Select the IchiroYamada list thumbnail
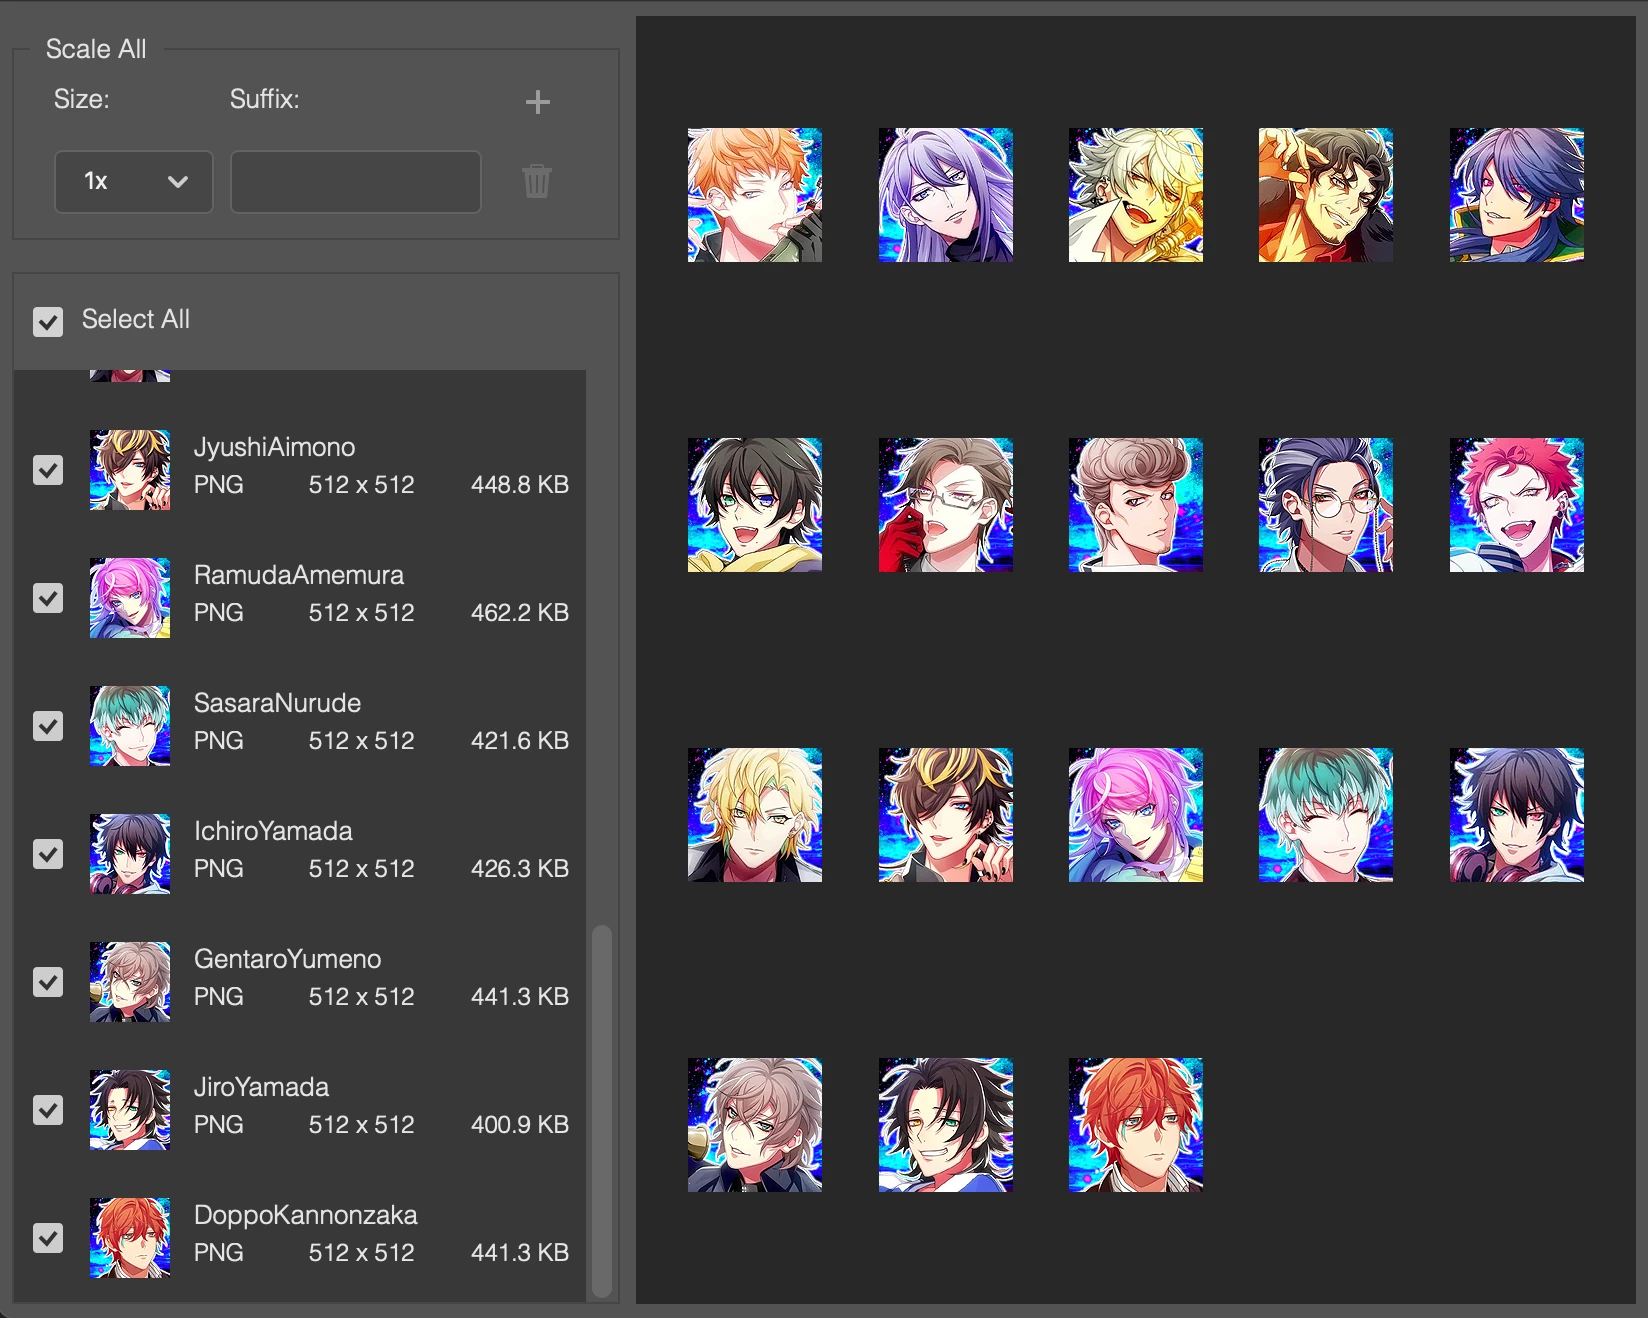Viewport: 1648px width, 1318px height. 130,854
